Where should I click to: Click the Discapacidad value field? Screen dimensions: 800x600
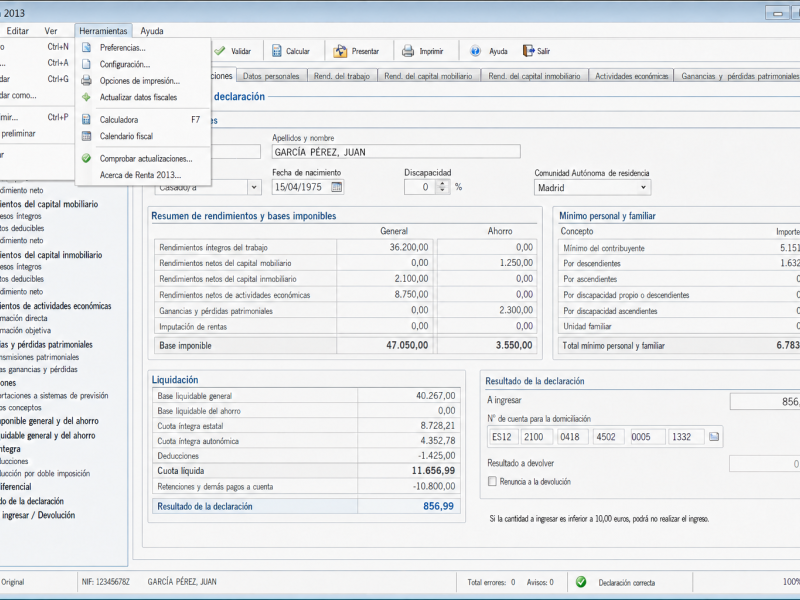pyautogui.click(x=420, y=187)
